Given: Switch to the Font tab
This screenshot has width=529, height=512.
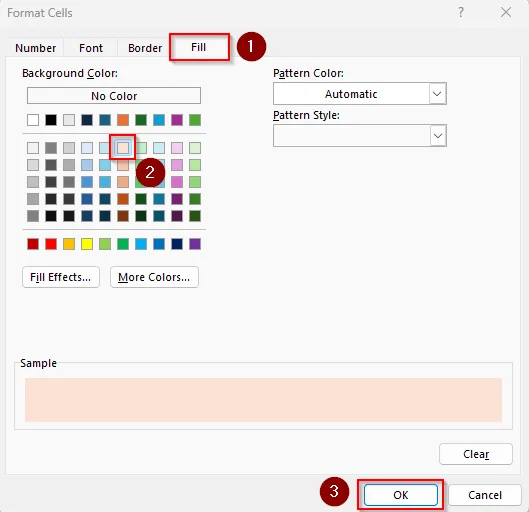Looking at the screenshot, I should click(x=91, y=48).
